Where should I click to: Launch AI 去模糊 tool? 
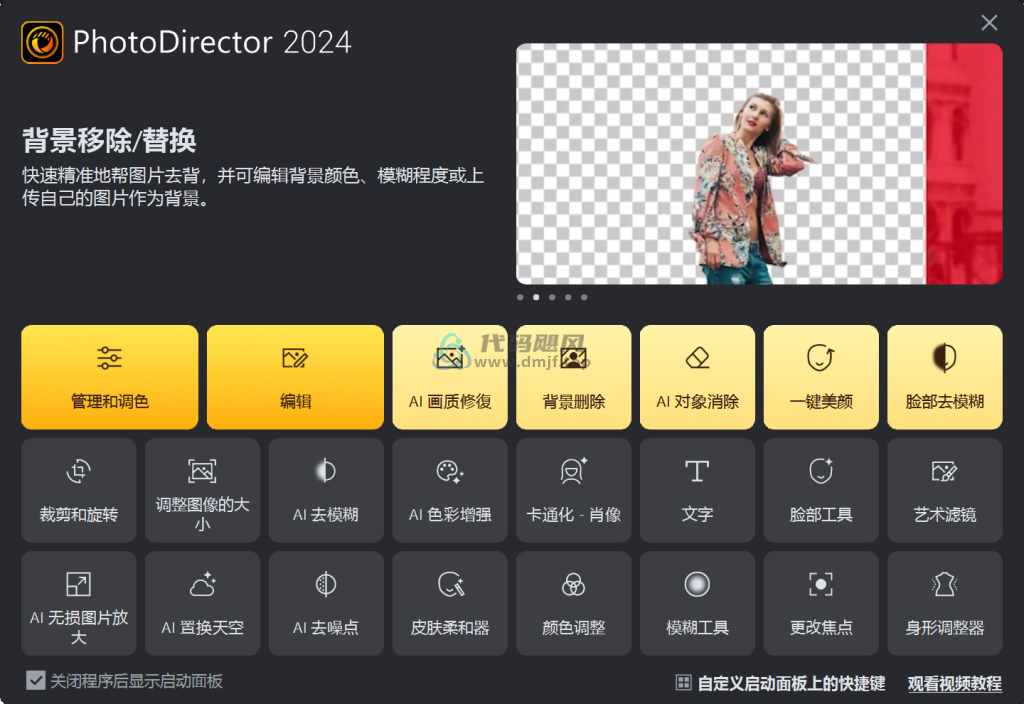326,490
